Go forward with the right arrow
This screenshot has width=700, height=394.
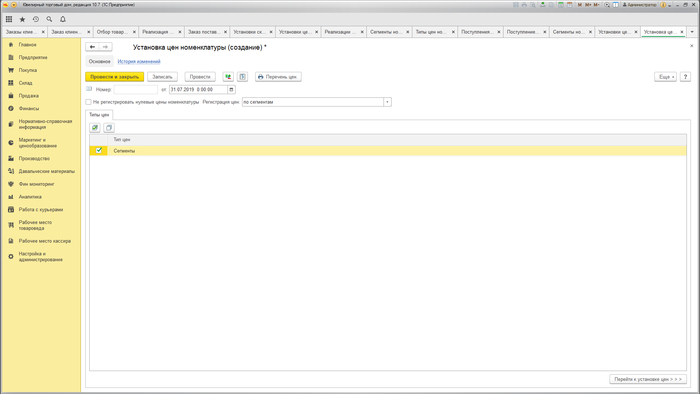(105, 47)
